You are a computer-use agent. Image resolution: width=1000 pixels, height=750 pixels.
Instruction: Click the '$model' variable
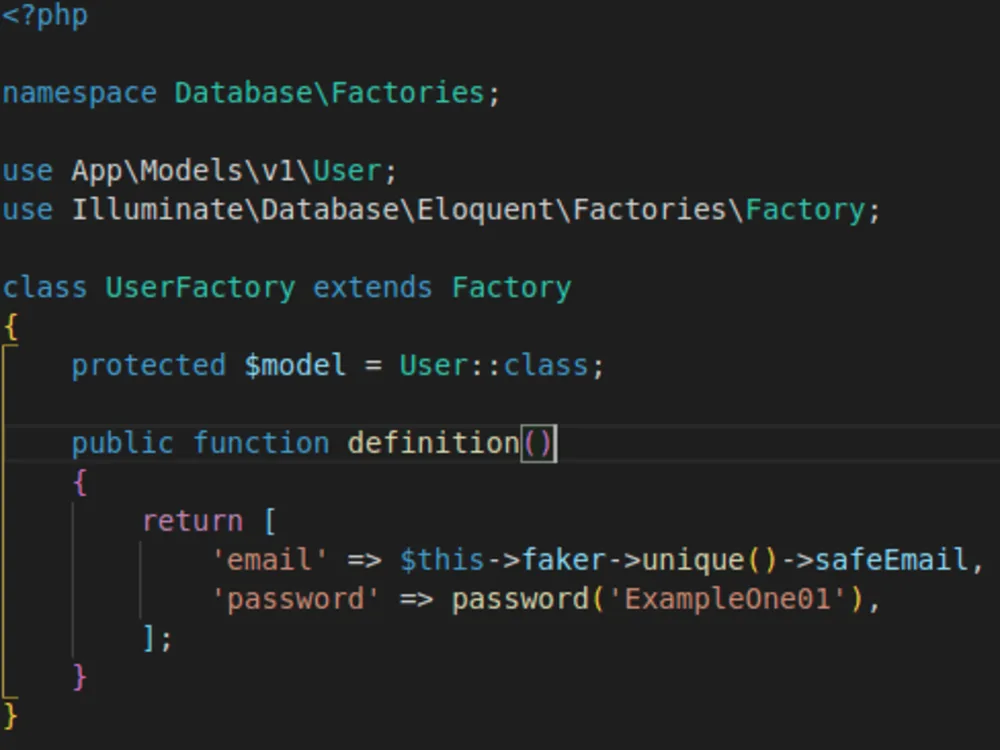(x=295, y=366)
